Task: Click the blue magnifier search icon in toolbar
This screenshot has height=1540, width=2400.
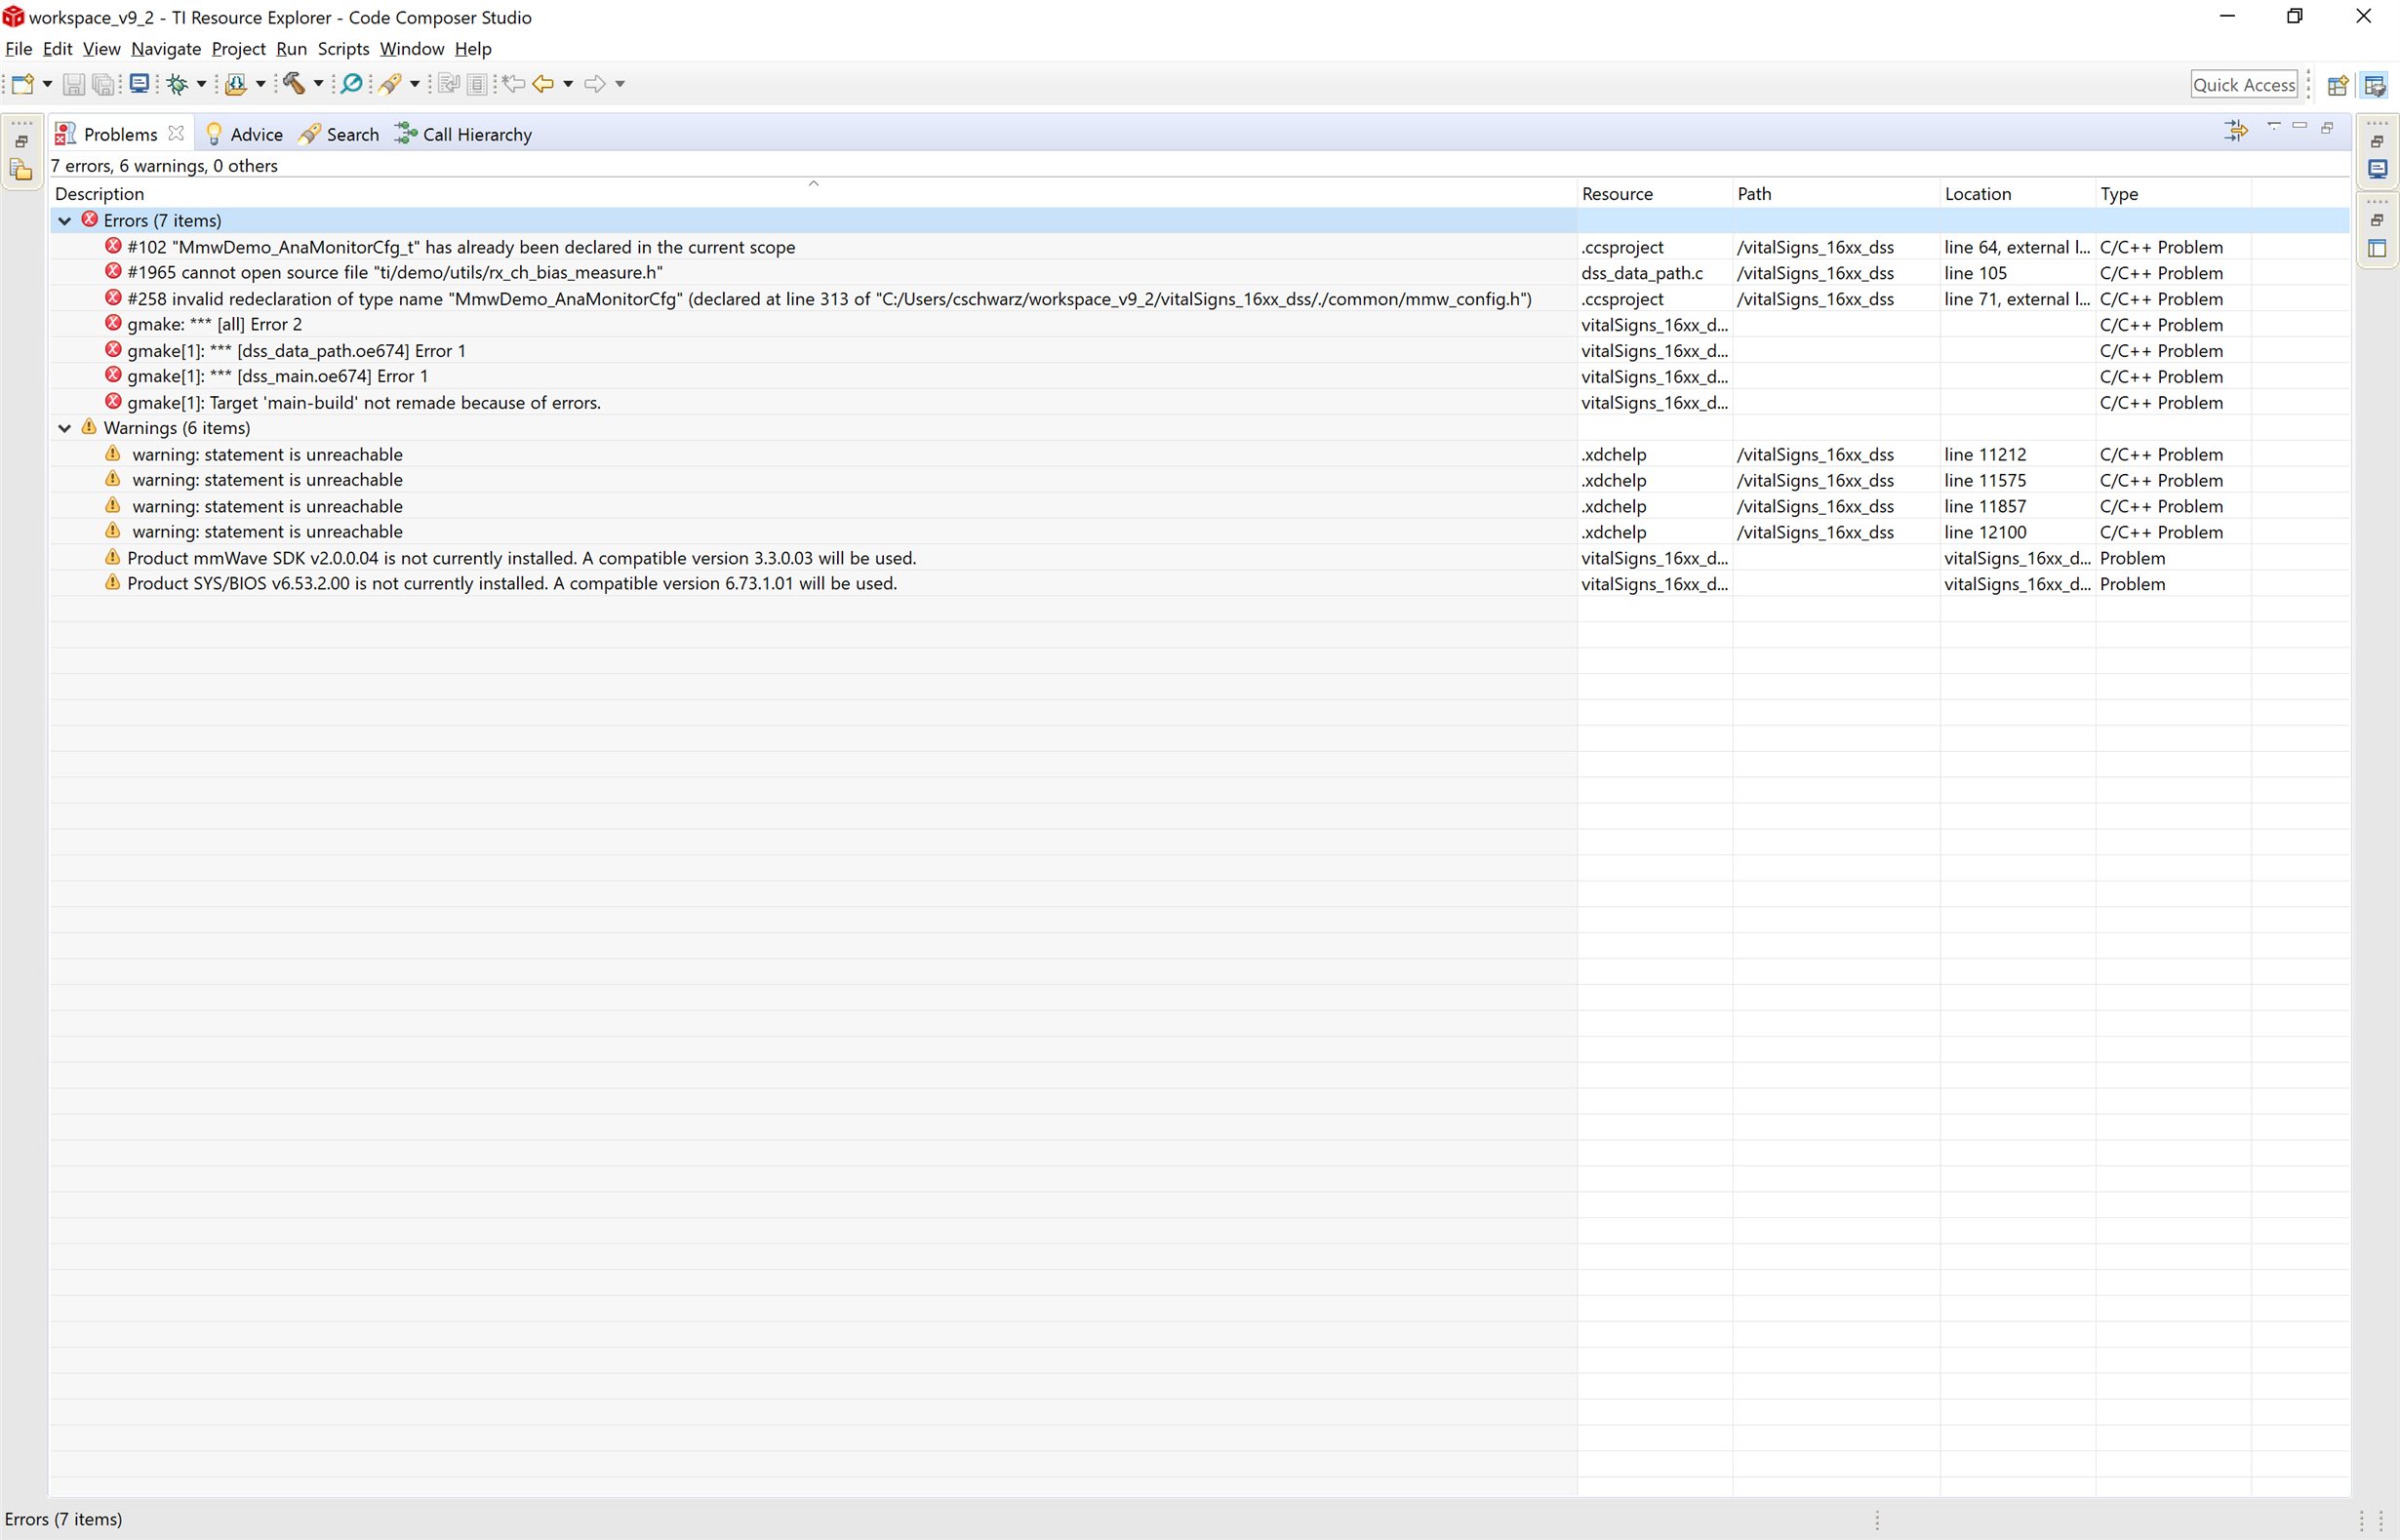Action: pyautogui.click(x=352, y=84)
